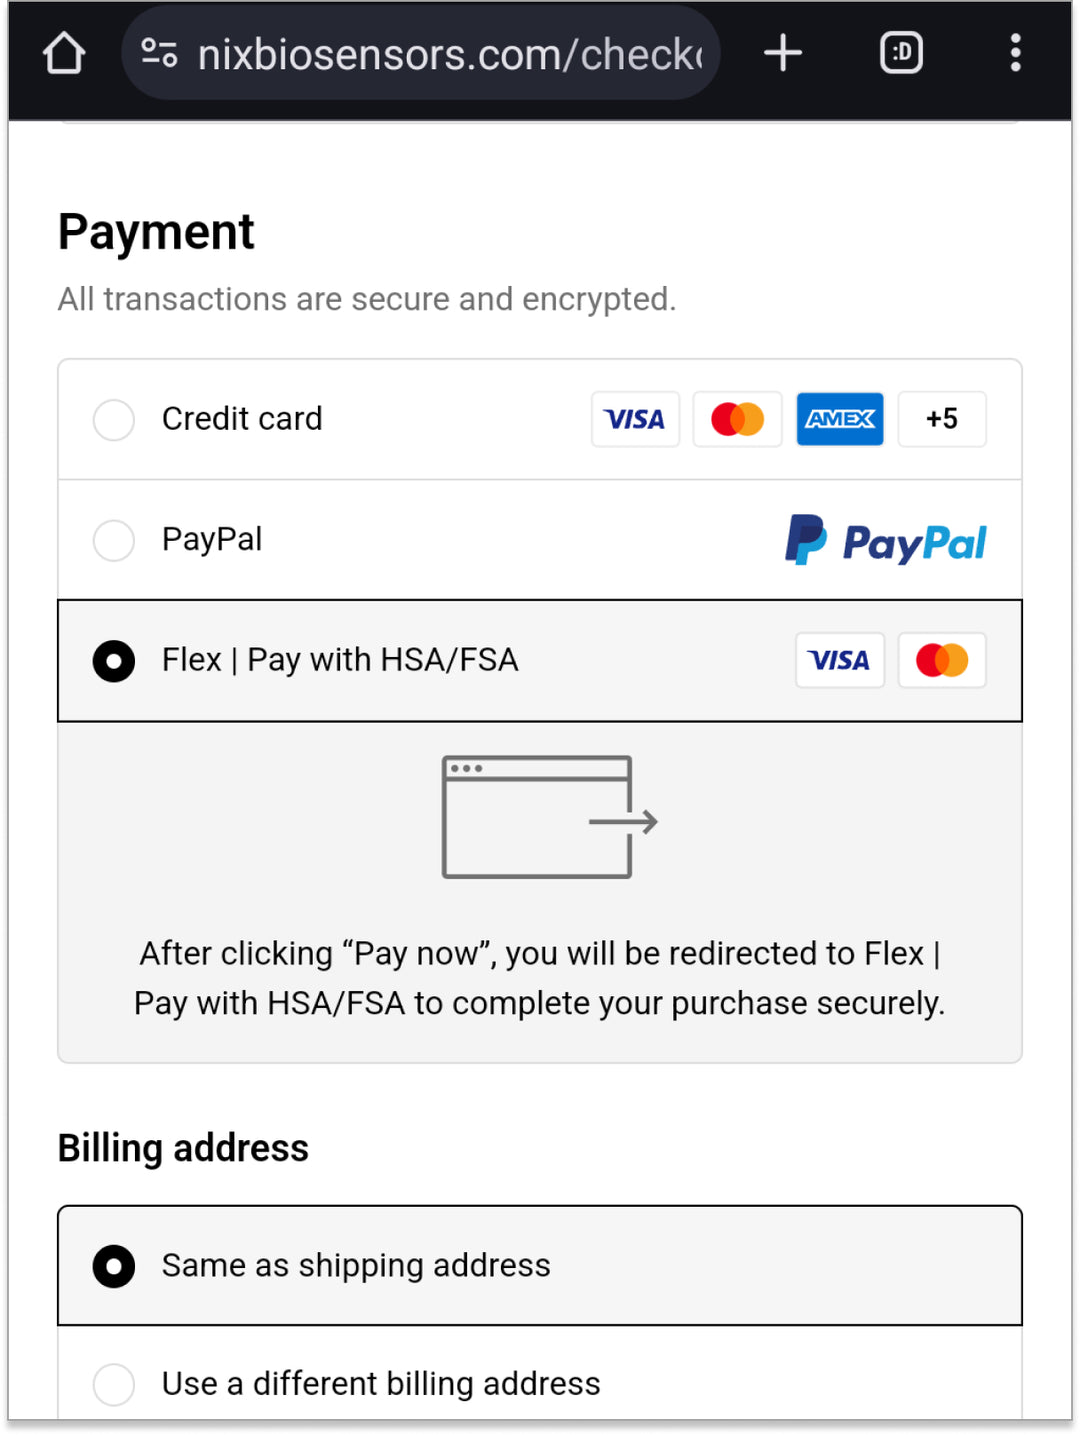Click the PayPal logo
Image resolution: width=1080 pixels, height=1435 pixels.
click(x=885, y=541)
